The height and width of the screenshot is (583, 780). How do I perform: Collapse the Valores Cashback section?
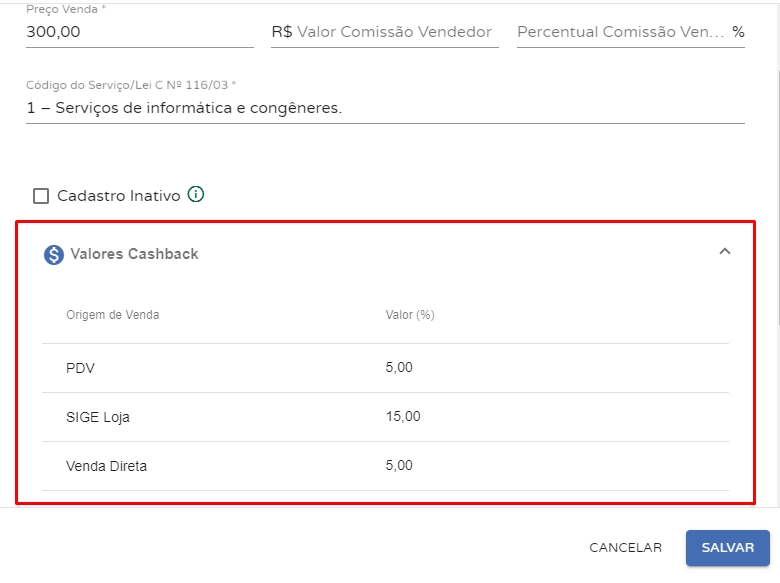tap(725, 252)
